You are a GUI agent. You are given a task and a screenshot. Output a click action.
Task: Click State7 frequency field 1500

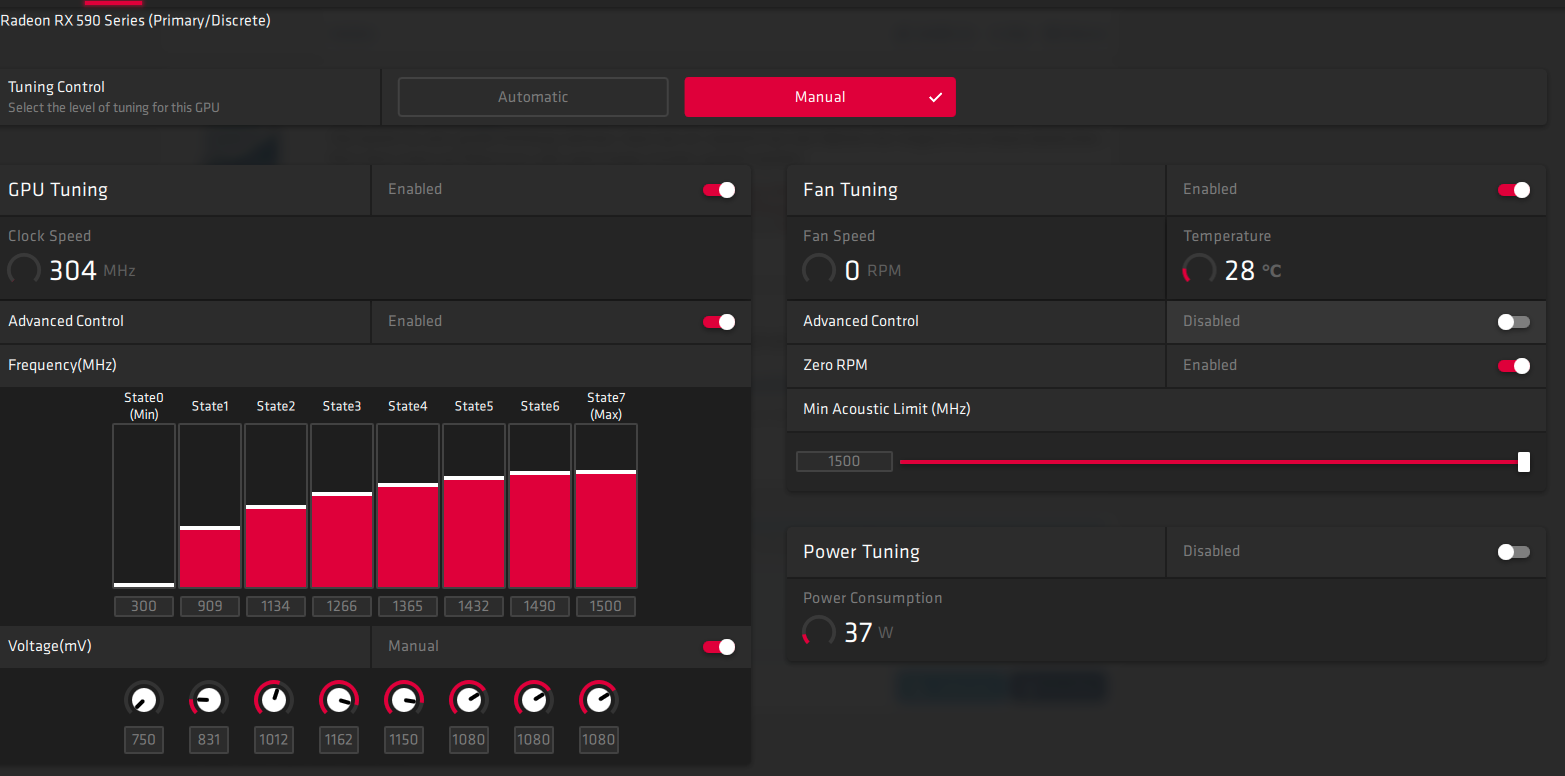(606, 606)
